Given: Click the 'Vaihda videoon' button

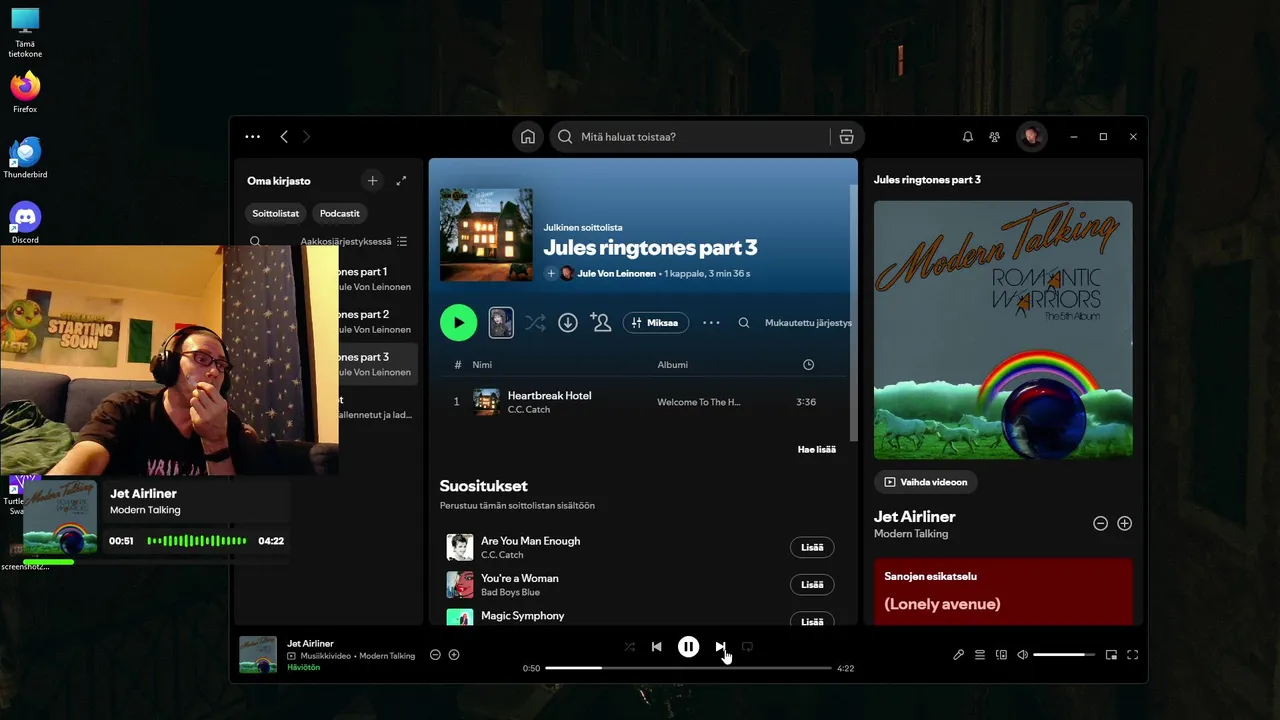Looking at the screenshot, I should (x=926, y=482).
